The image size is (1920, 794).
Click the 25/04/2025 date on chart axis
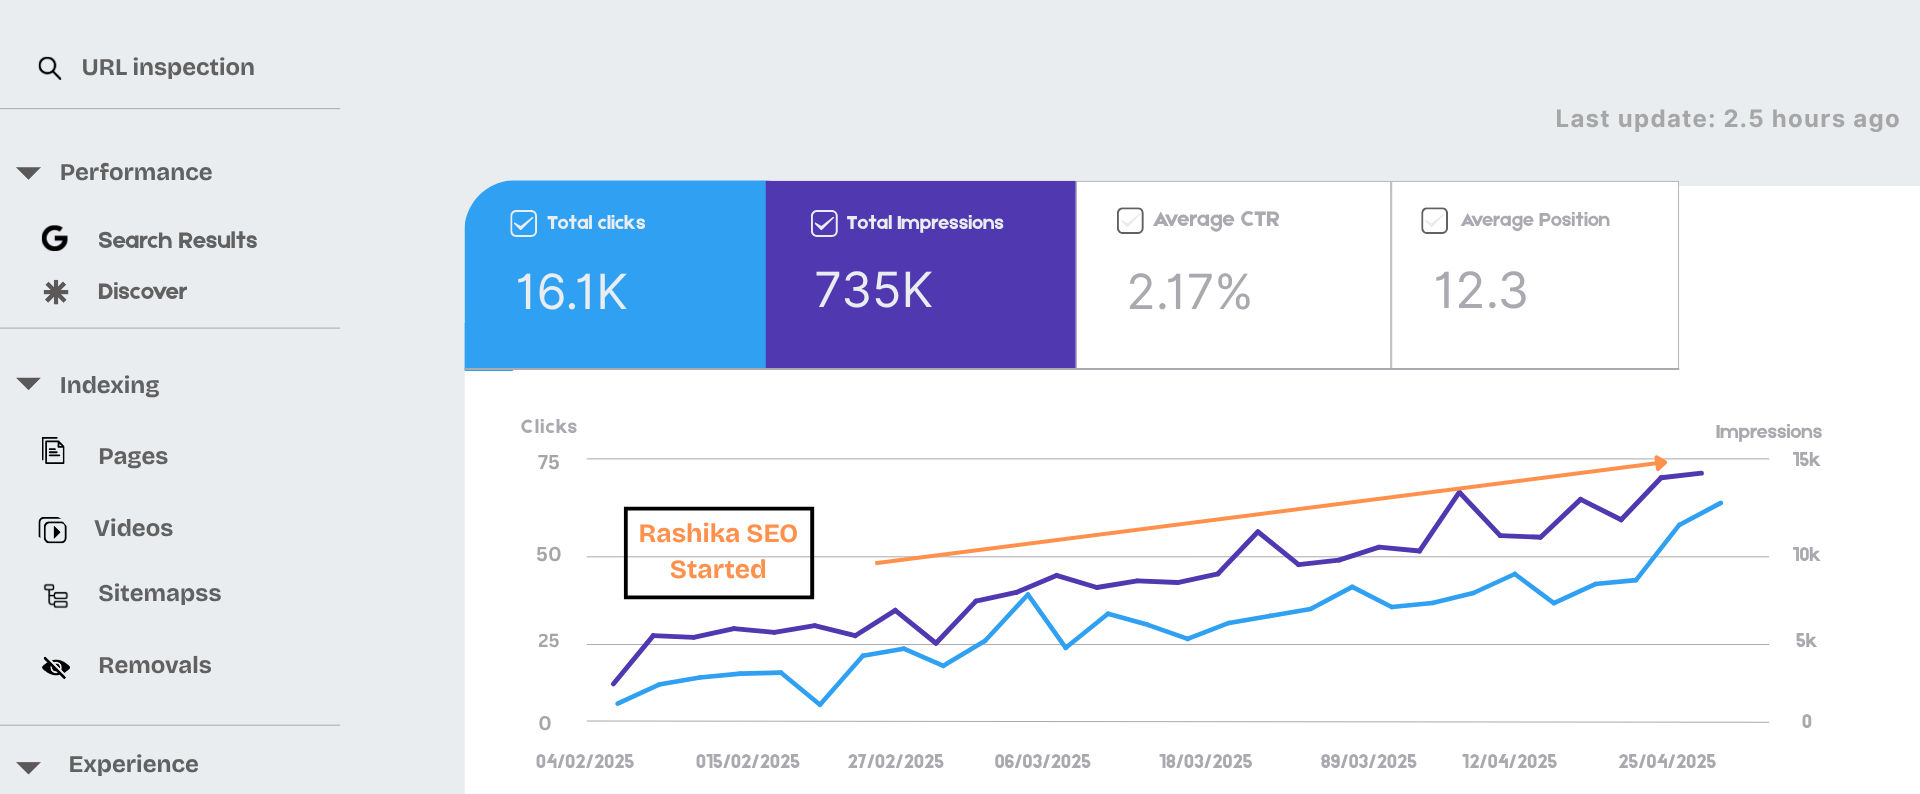[x=1667, y=762]
